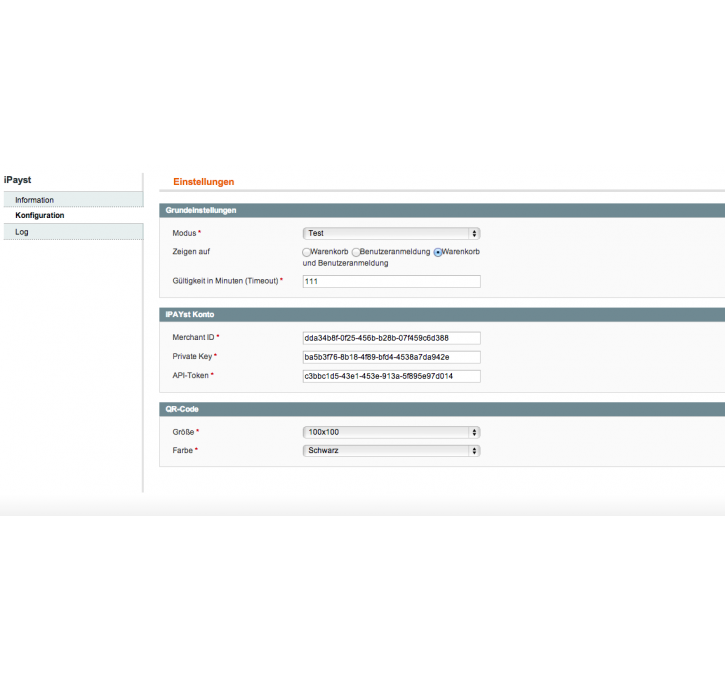Click the Private Key input field
The image size is (725, 680).
(391, 357)
